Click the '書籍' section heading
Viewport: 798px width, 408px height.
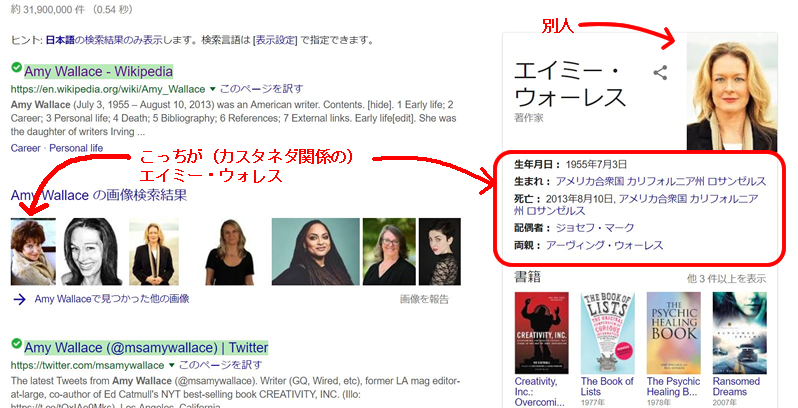click(527, 277)
